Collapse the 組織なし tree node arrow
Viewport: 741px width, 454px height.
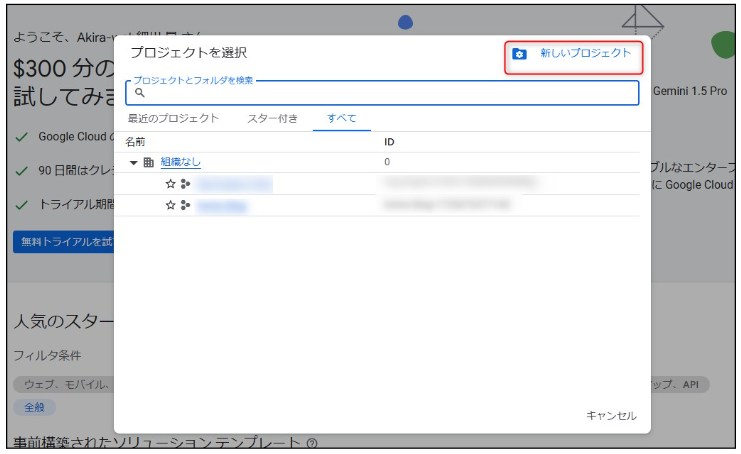tap(133, 163)
